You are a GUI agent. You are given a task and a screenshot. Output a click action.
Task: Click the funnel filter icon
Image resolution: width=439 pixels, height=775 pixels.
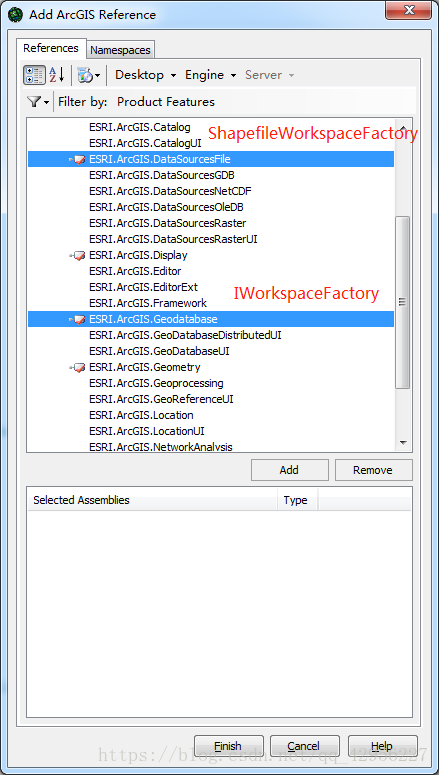tap(34, 102)
